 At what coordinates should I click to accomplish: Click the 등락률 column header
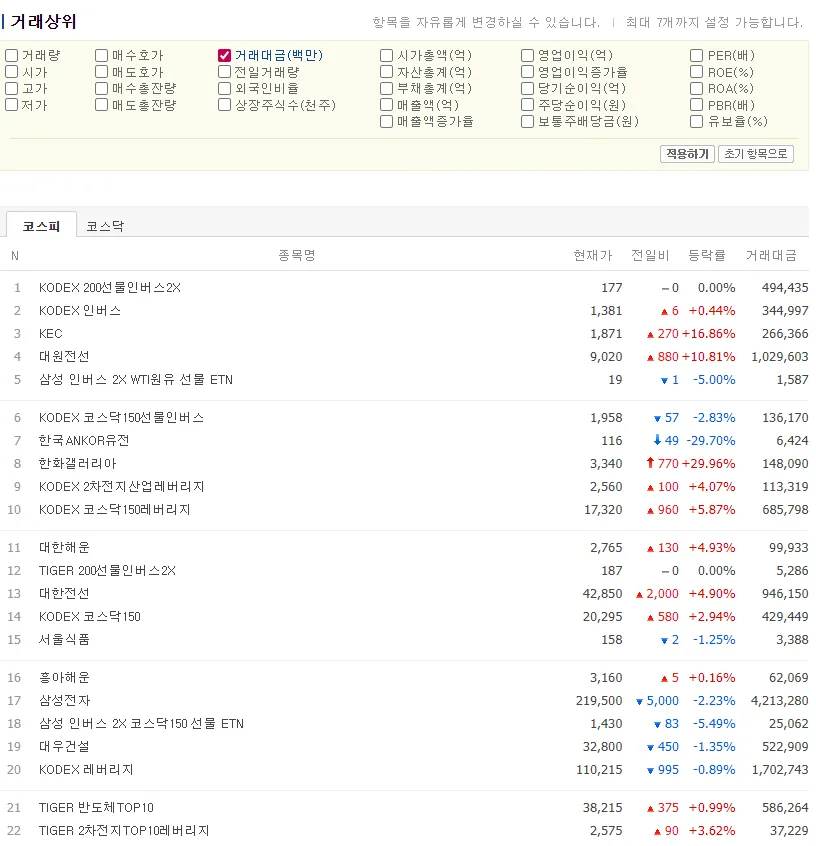[706, 255]
